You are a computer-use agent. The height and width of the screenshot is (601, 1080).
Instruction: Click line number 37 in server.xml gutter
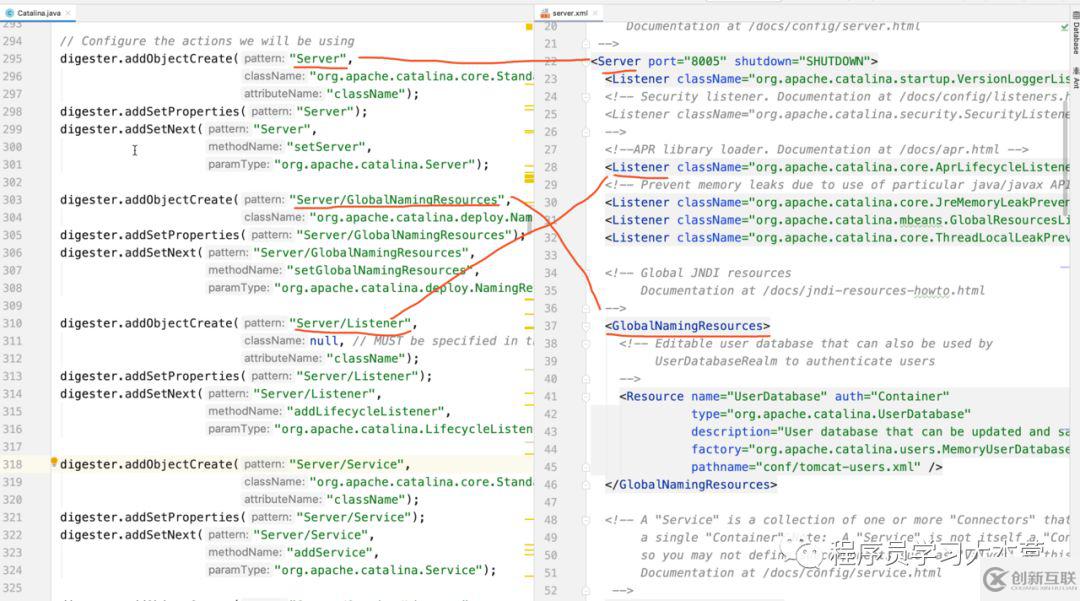click(551, 326)
